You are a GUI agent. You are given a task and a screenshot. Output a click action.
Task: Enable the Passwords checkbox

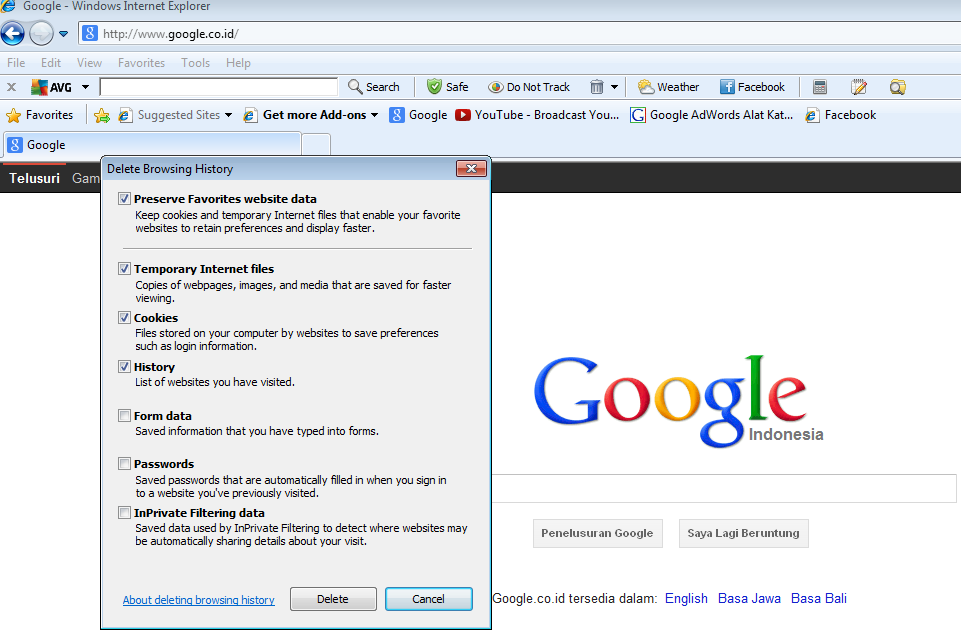coord(124,464)
